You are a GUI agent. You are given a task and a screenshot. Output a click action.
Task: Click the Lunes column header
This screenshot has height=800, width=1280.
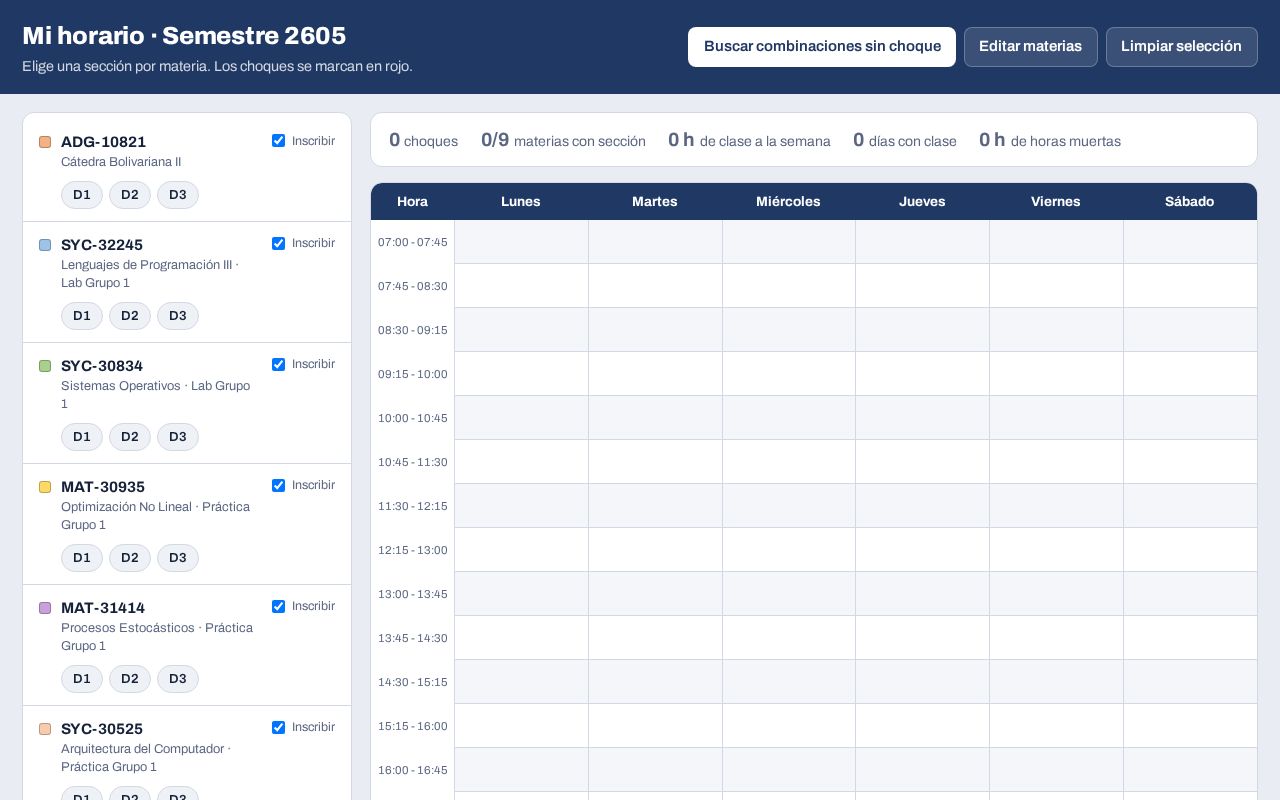point(521,201)
